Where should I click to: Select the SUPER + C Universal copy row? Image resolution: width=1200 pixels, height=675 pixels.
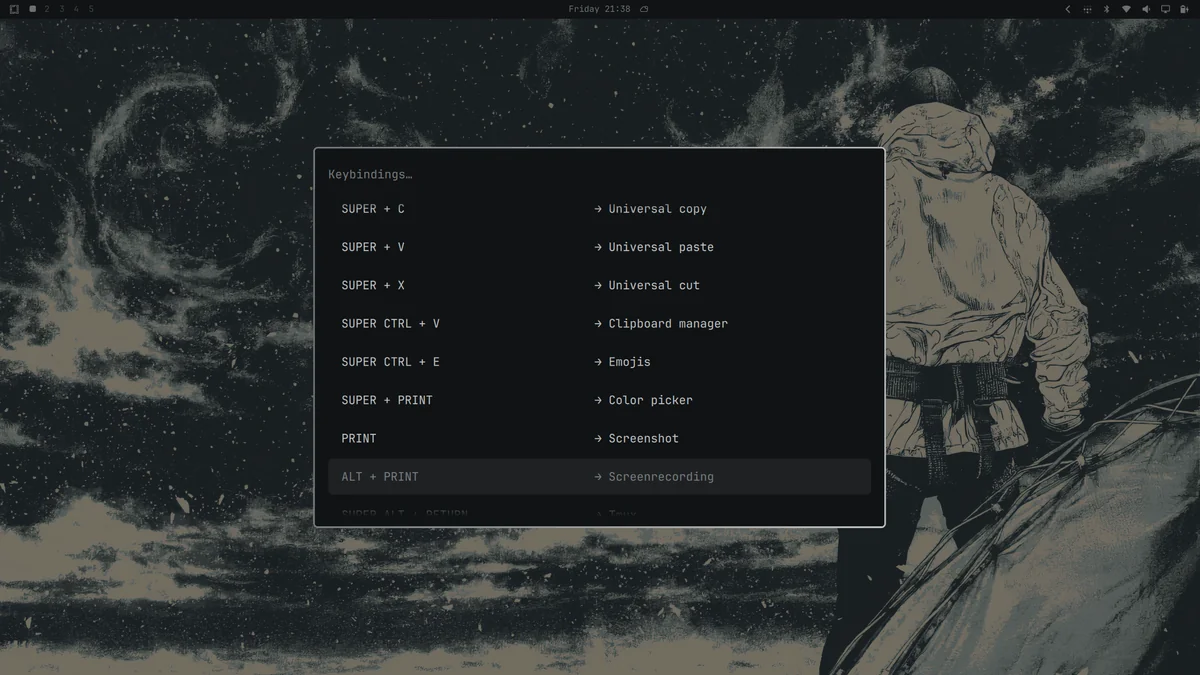(x=599, y=209)
